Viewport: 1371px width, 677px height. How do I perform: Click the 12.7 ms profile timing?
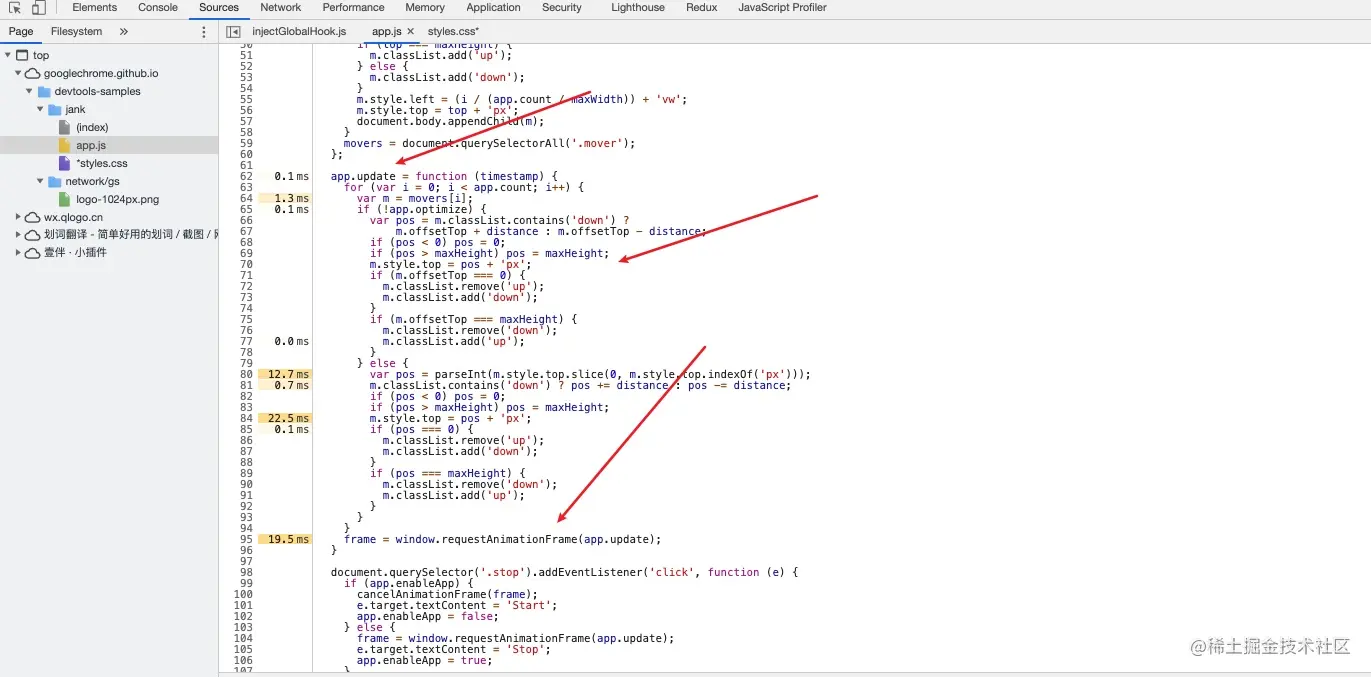[285, 374]
